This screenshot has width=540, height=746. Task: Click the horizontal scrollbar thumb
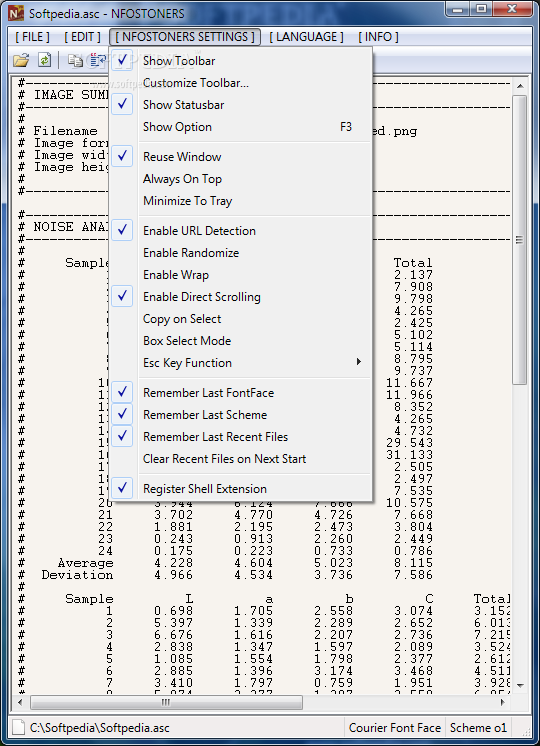pyautogui.click(x=166, y=702)
